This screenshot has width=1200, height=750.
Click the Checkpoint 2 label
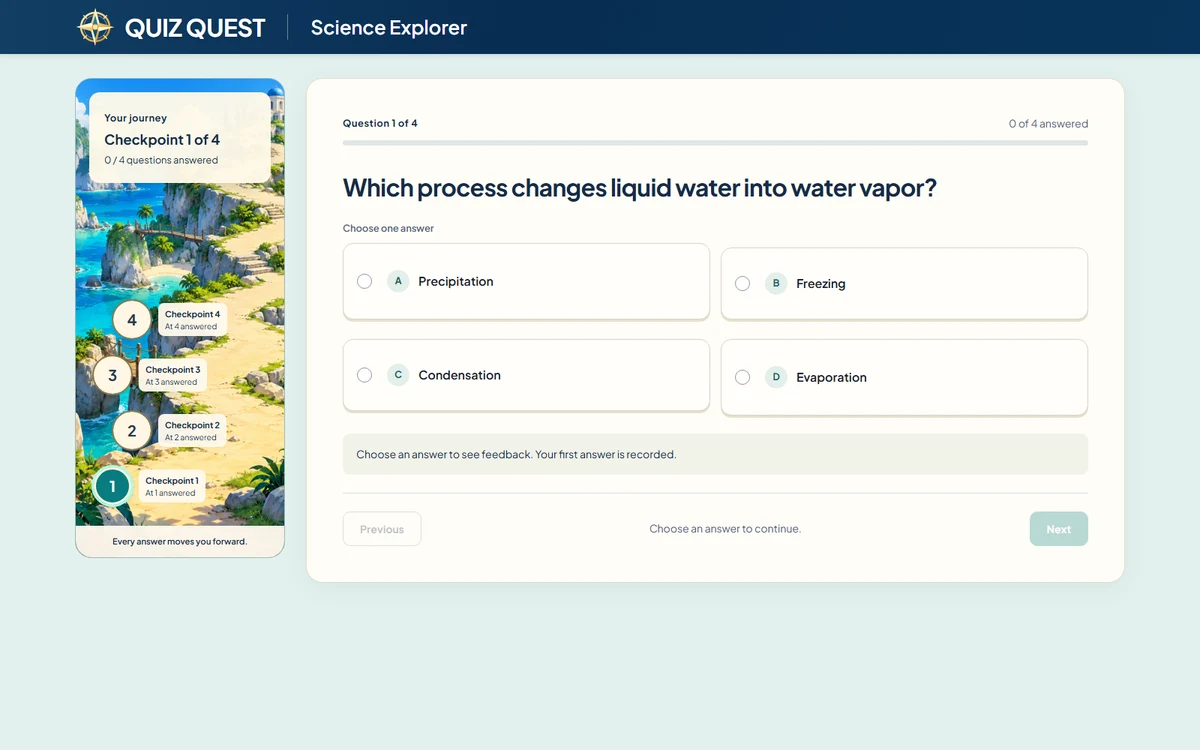pos(192,431)
